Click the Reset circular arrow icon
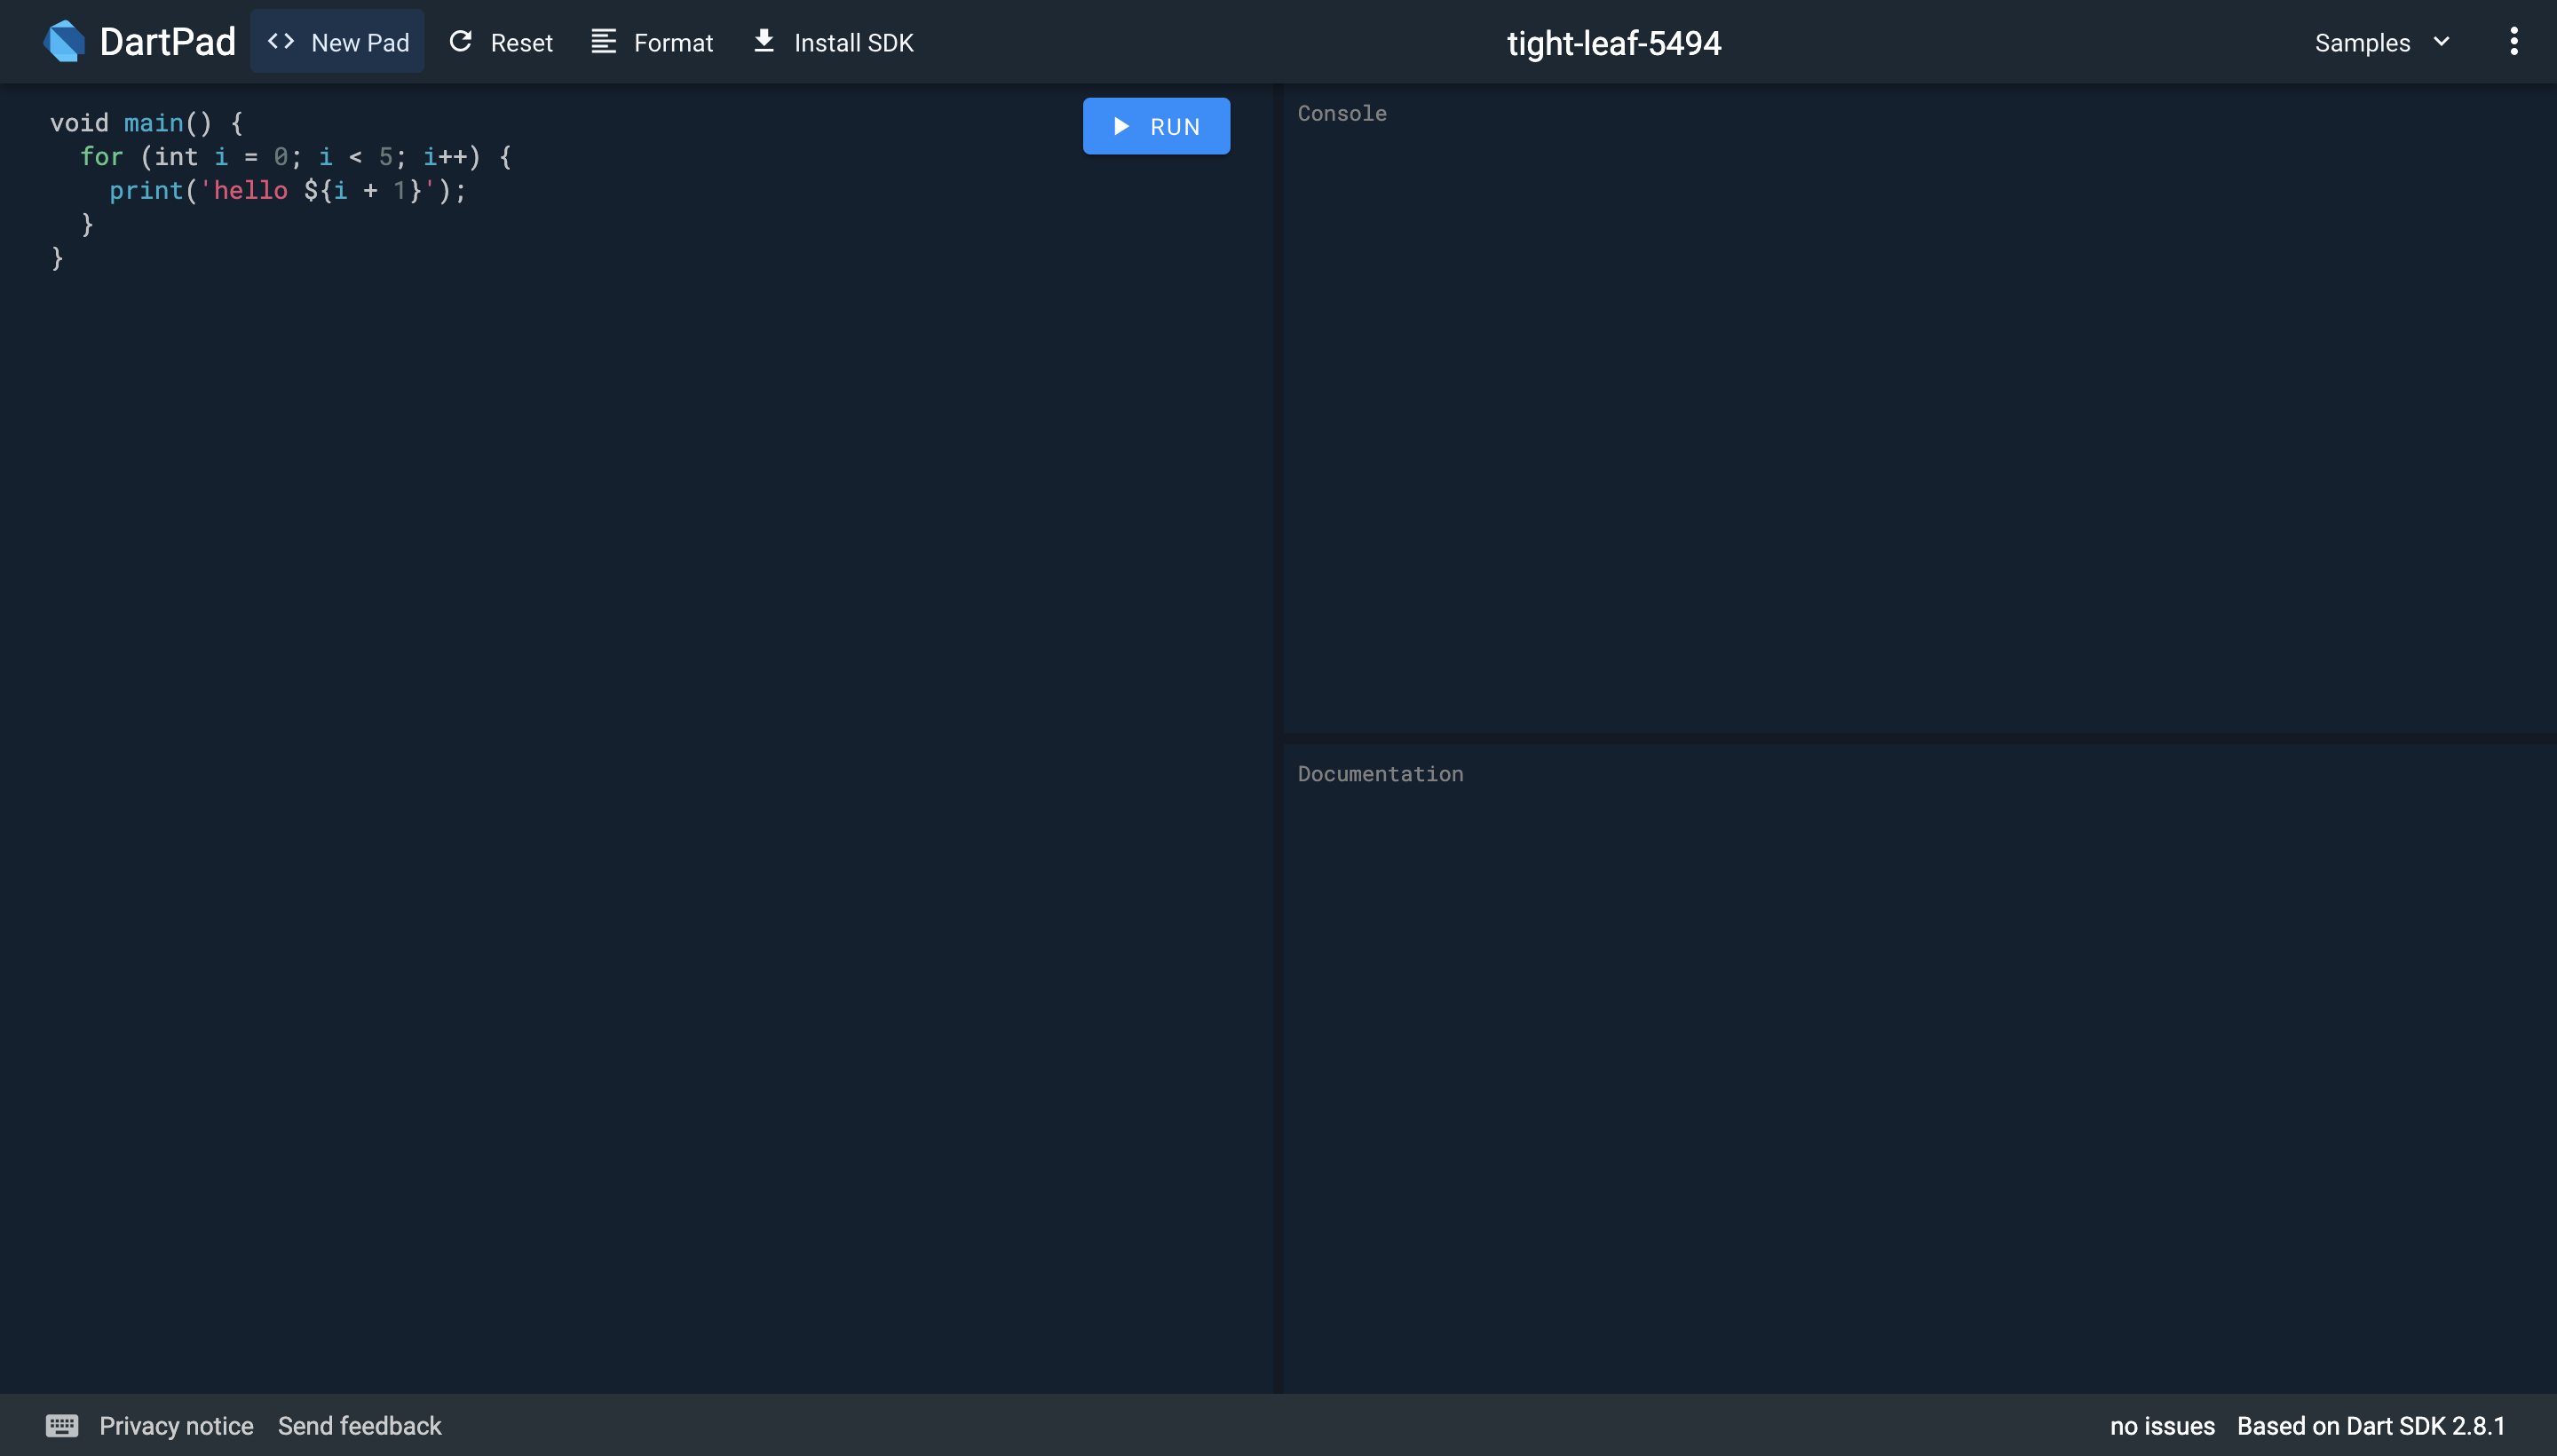 460,42
